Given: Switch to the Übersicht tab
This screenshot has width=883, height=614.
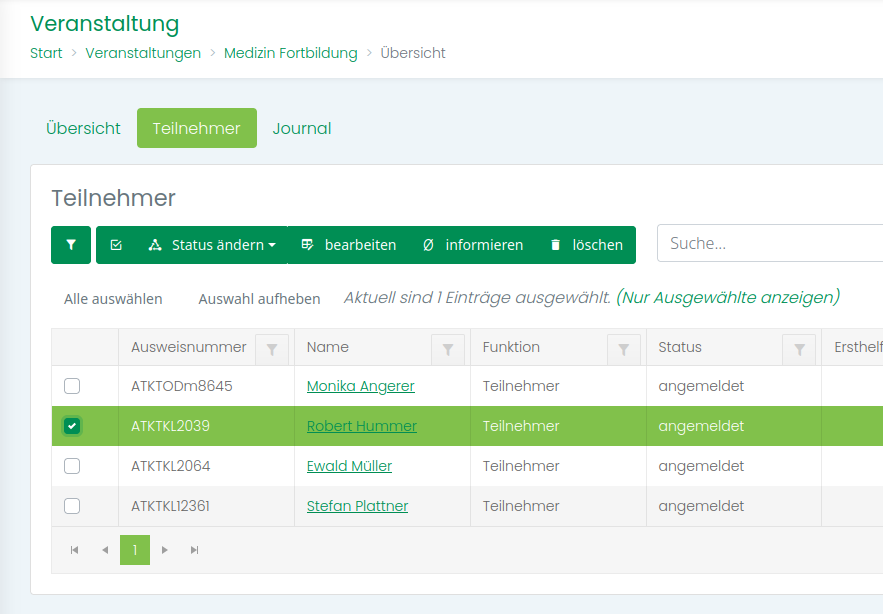Looking at the screenshot, I should 83,128.
